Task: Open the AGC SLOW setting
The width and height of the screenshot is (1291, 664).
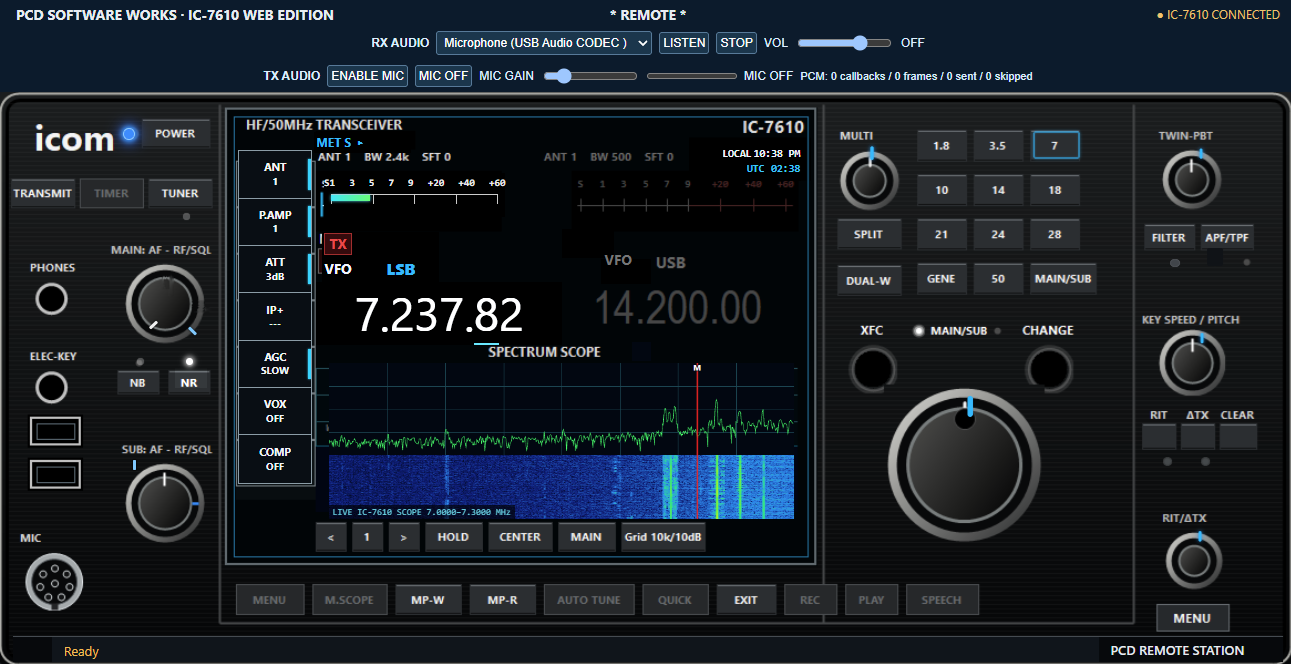Action: (x=275, y=364)
